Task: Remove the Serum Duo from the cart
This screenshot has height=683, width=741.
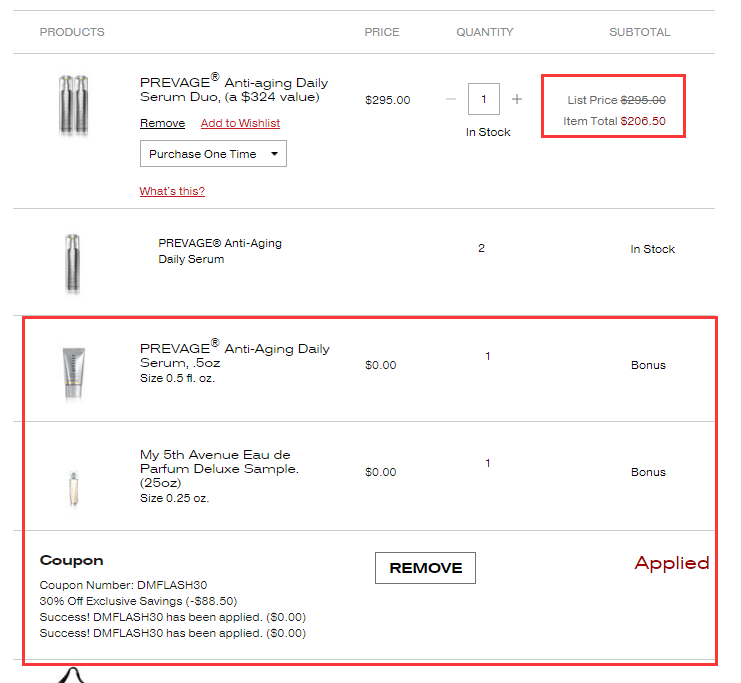Action: point(162,123)
